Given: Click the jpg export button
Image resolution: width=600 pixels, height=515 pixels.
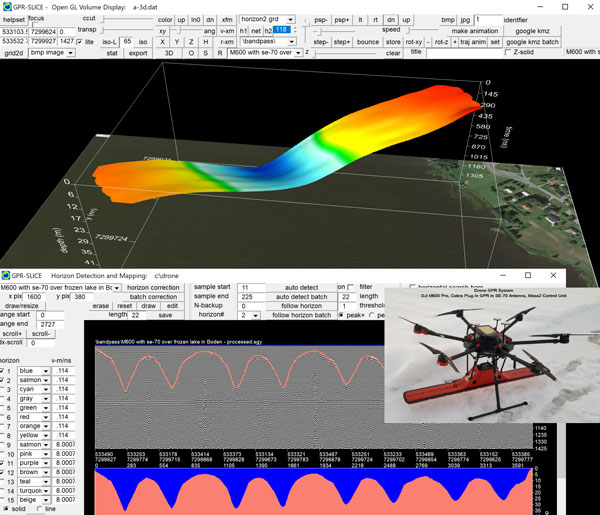Looking at the screenshot, I should tap(464, 20).
